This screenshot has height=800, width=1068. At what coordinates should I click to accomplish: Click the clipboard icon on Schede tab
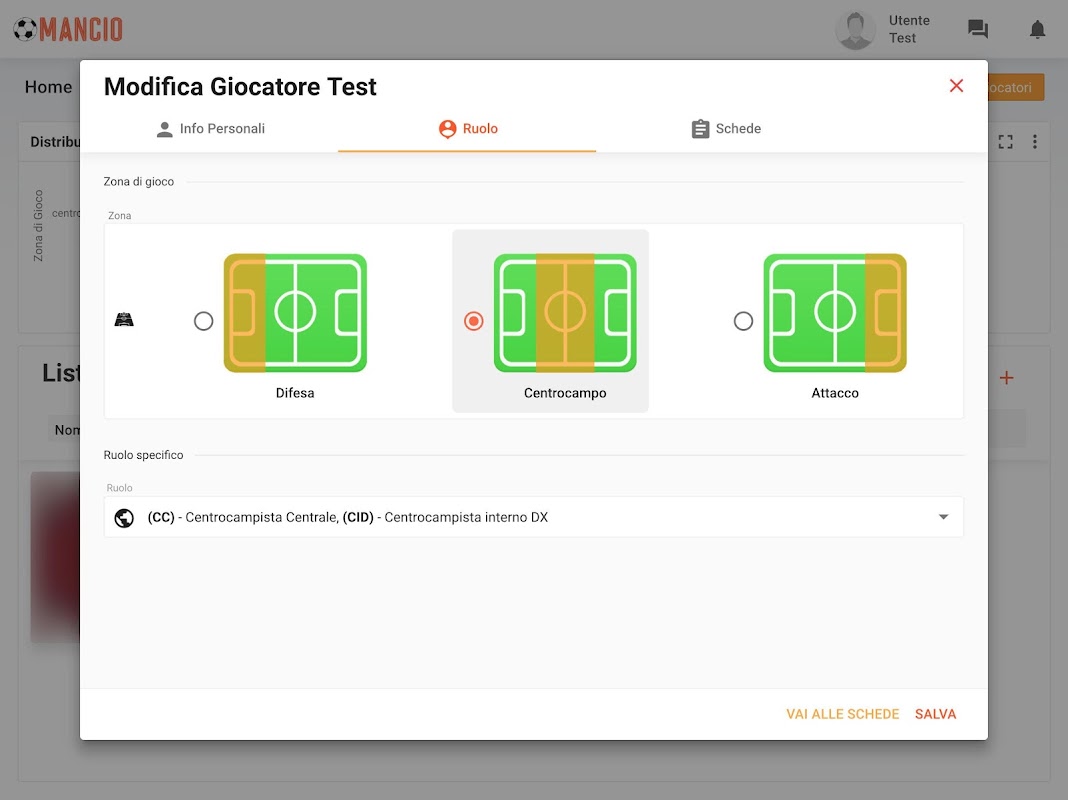(700, 129)
